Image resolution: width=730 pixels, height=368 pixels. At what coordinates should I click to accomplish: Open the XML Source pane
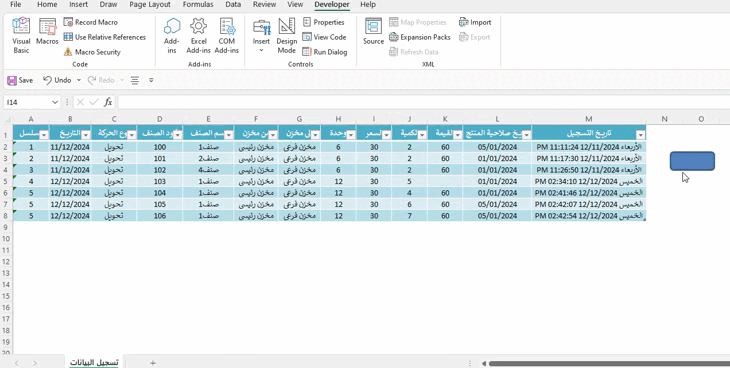[373, 32]
